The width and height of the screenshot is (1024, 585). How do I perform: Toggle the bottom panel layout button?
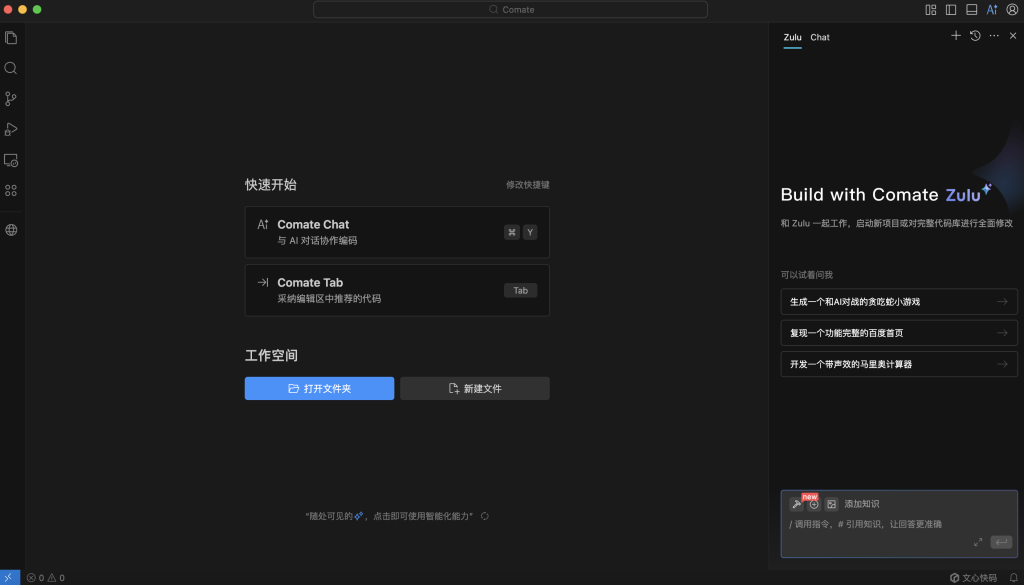click(971, 9)
